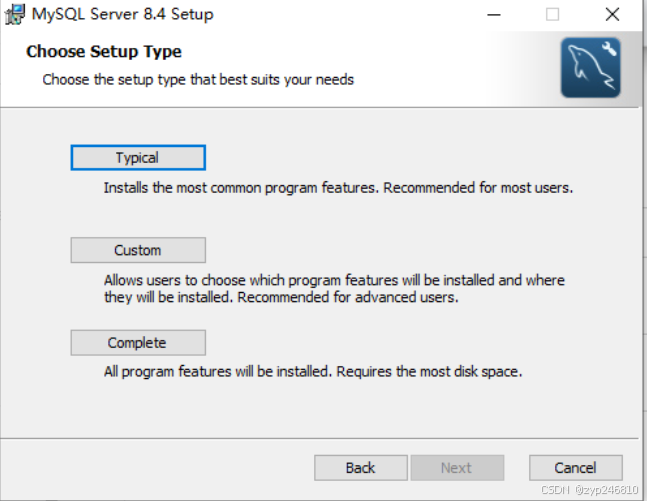The height and width of the screenshot is (501, 647).
Task: Click the greyed-out Next button
Action: tap(457, 468)
